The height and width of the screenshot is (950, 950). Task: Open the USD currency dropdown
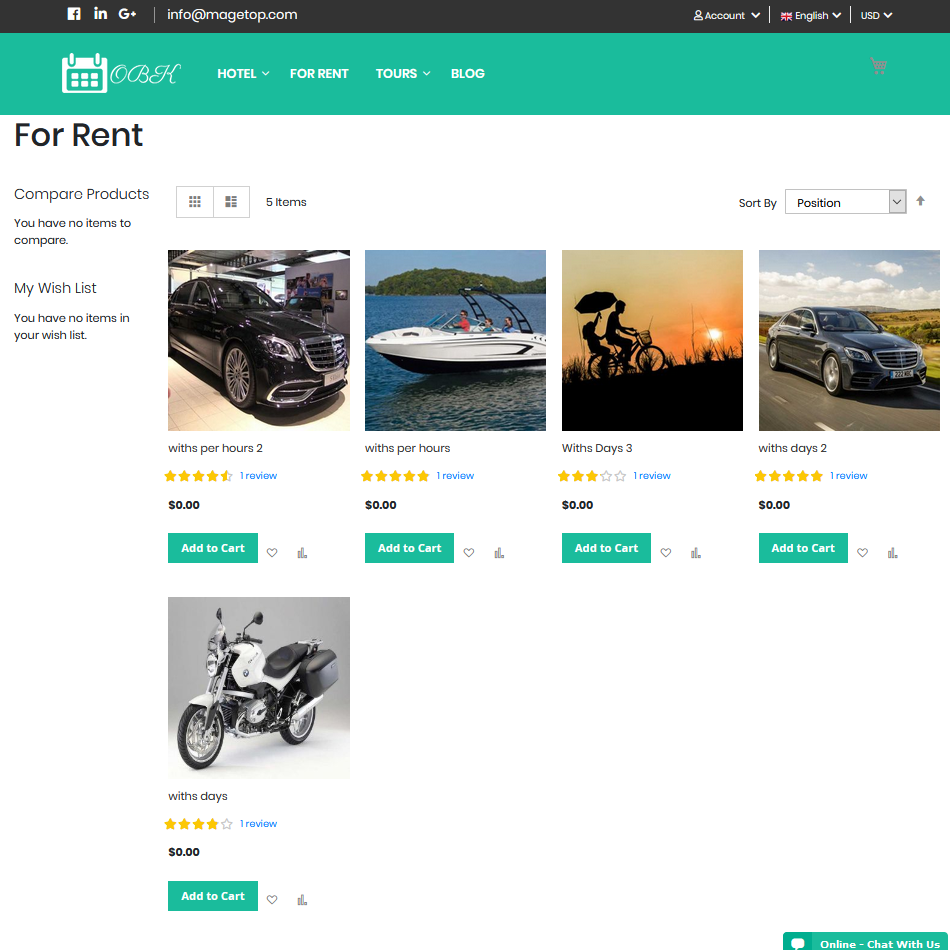point(876,15)
